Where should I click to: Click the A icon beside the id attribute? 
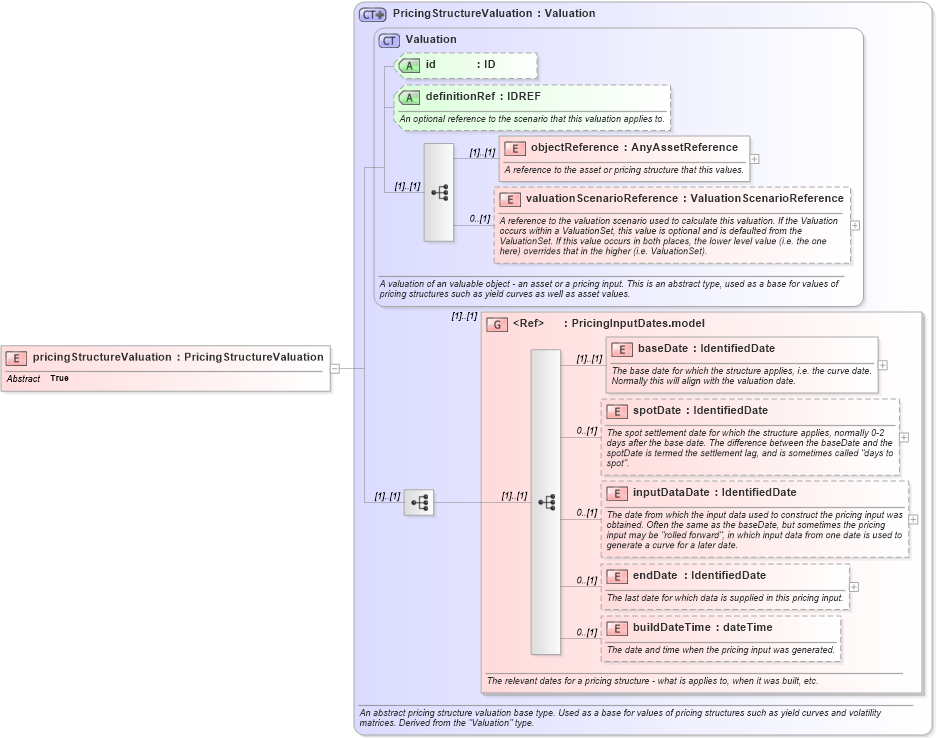(x=408, y=65)
